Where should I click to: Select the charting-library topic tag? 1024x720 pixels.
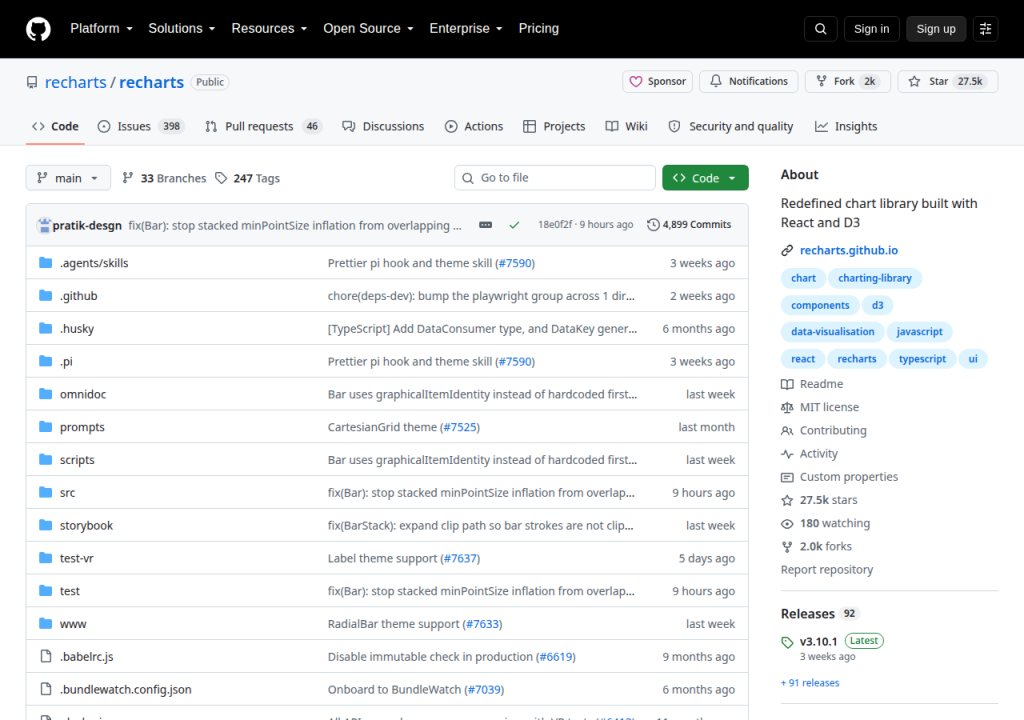[x=874, y=278]
